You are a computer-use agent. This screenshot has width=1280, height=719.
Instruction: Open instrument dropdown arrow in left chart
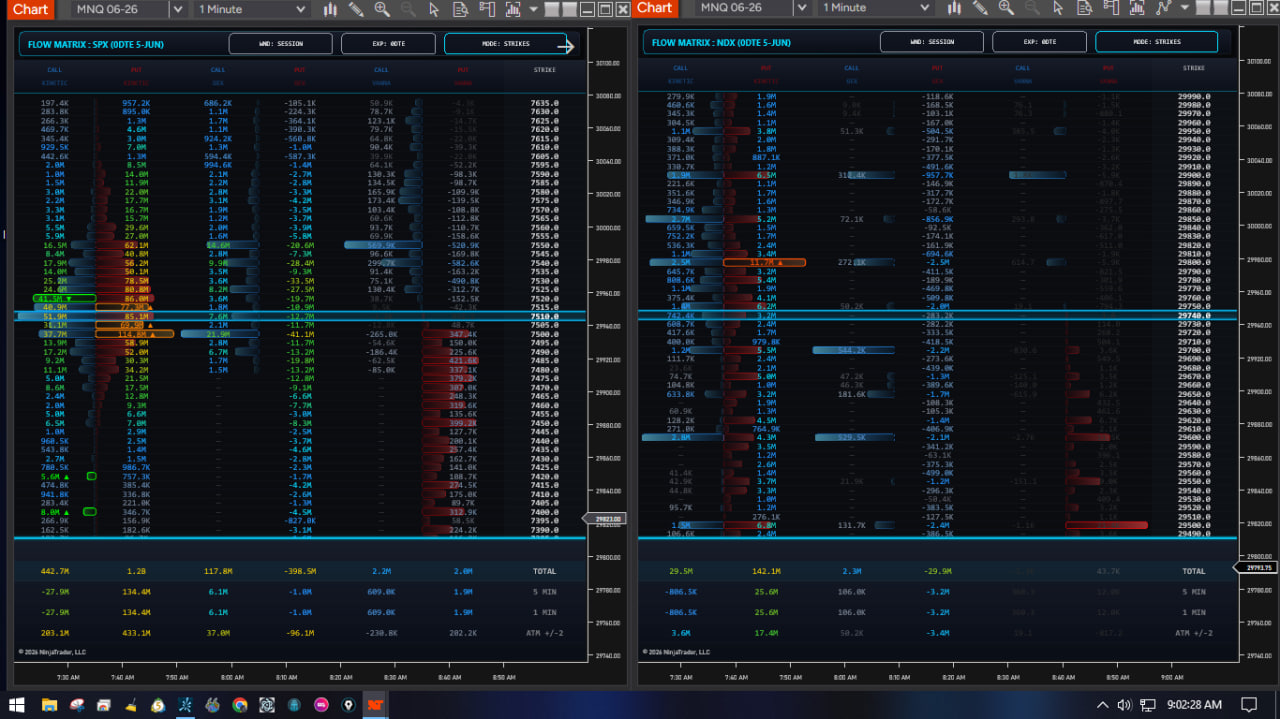pos(177,9)
